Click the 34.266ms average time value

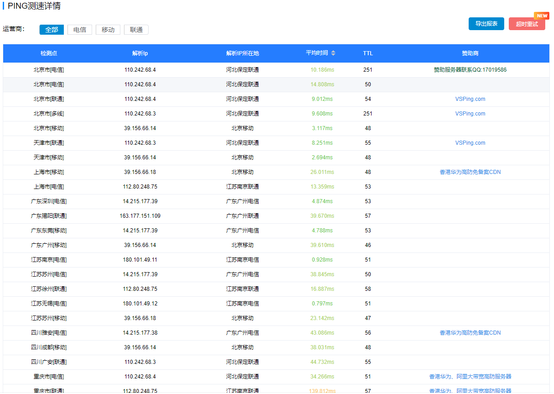coord(322,377)
